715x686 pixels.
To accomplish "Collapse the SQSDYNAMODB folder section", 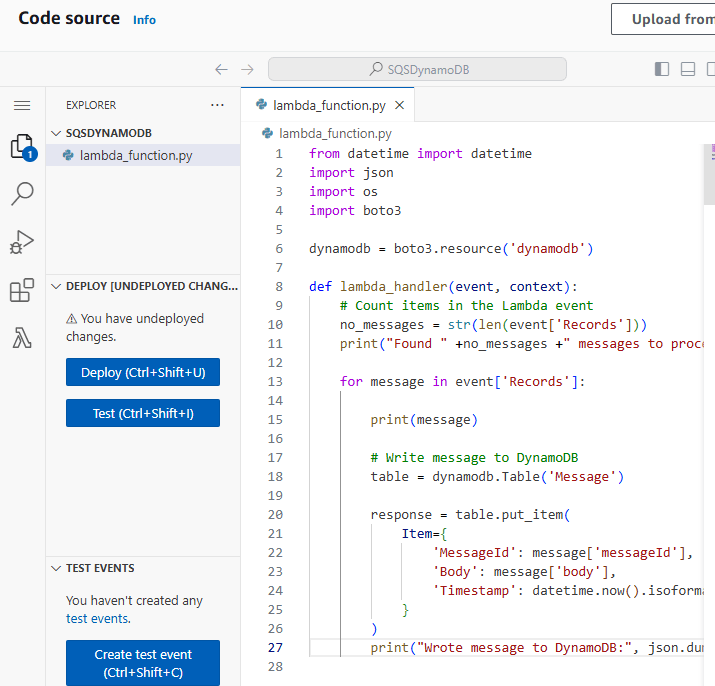I will (x=56, y=133).
